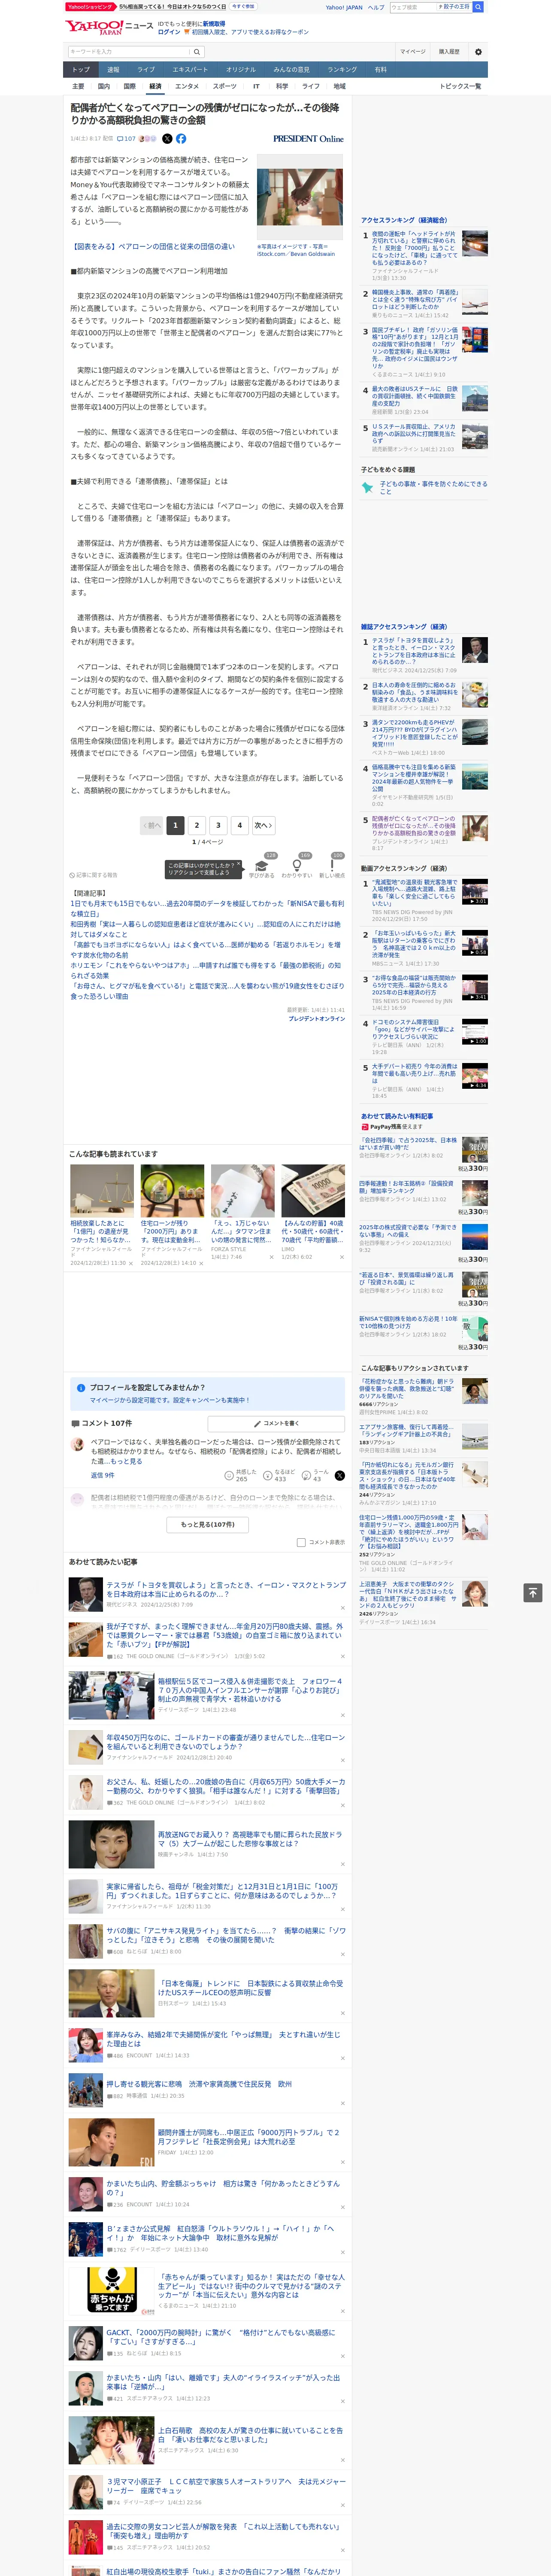Click うーん face icon on first comment
Screen dimensions: 551x2576
(307, 1475)
